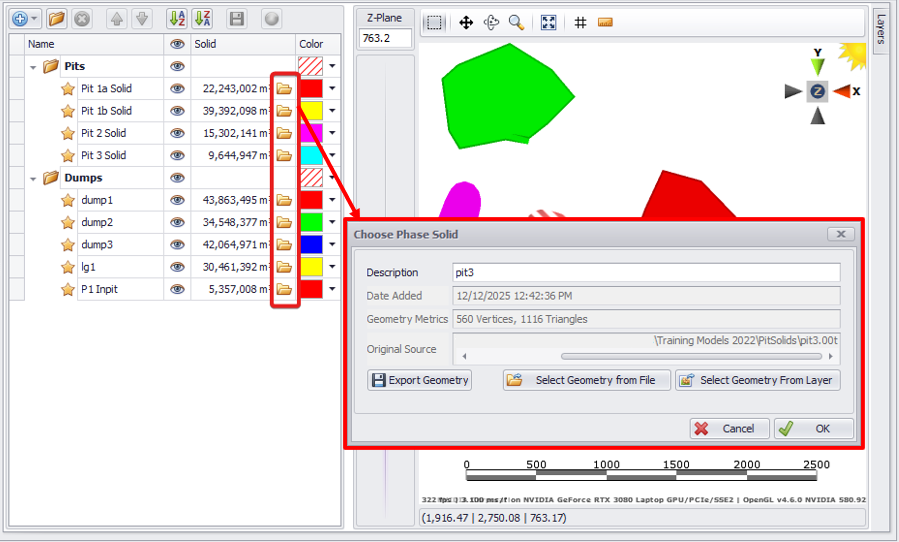Click yellow color swatch for Pit 1b Solid

click(x=311, y=111)
